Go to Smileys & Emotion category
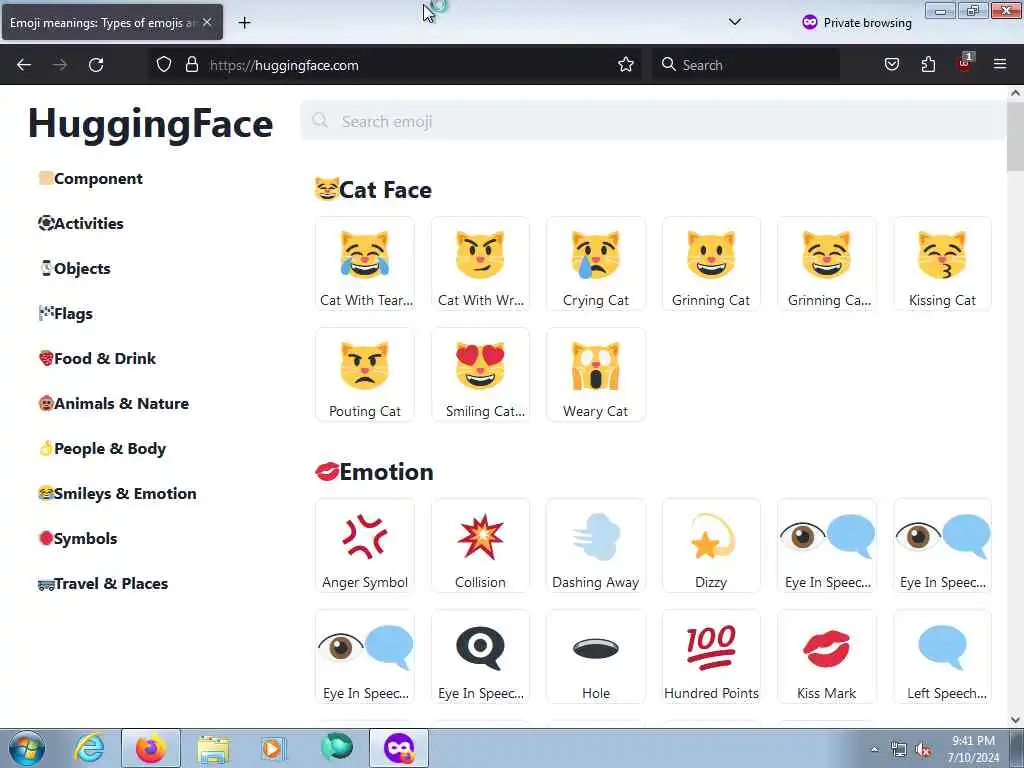Viewport: 1024px width, 768px height. click(x=117, y=494)
